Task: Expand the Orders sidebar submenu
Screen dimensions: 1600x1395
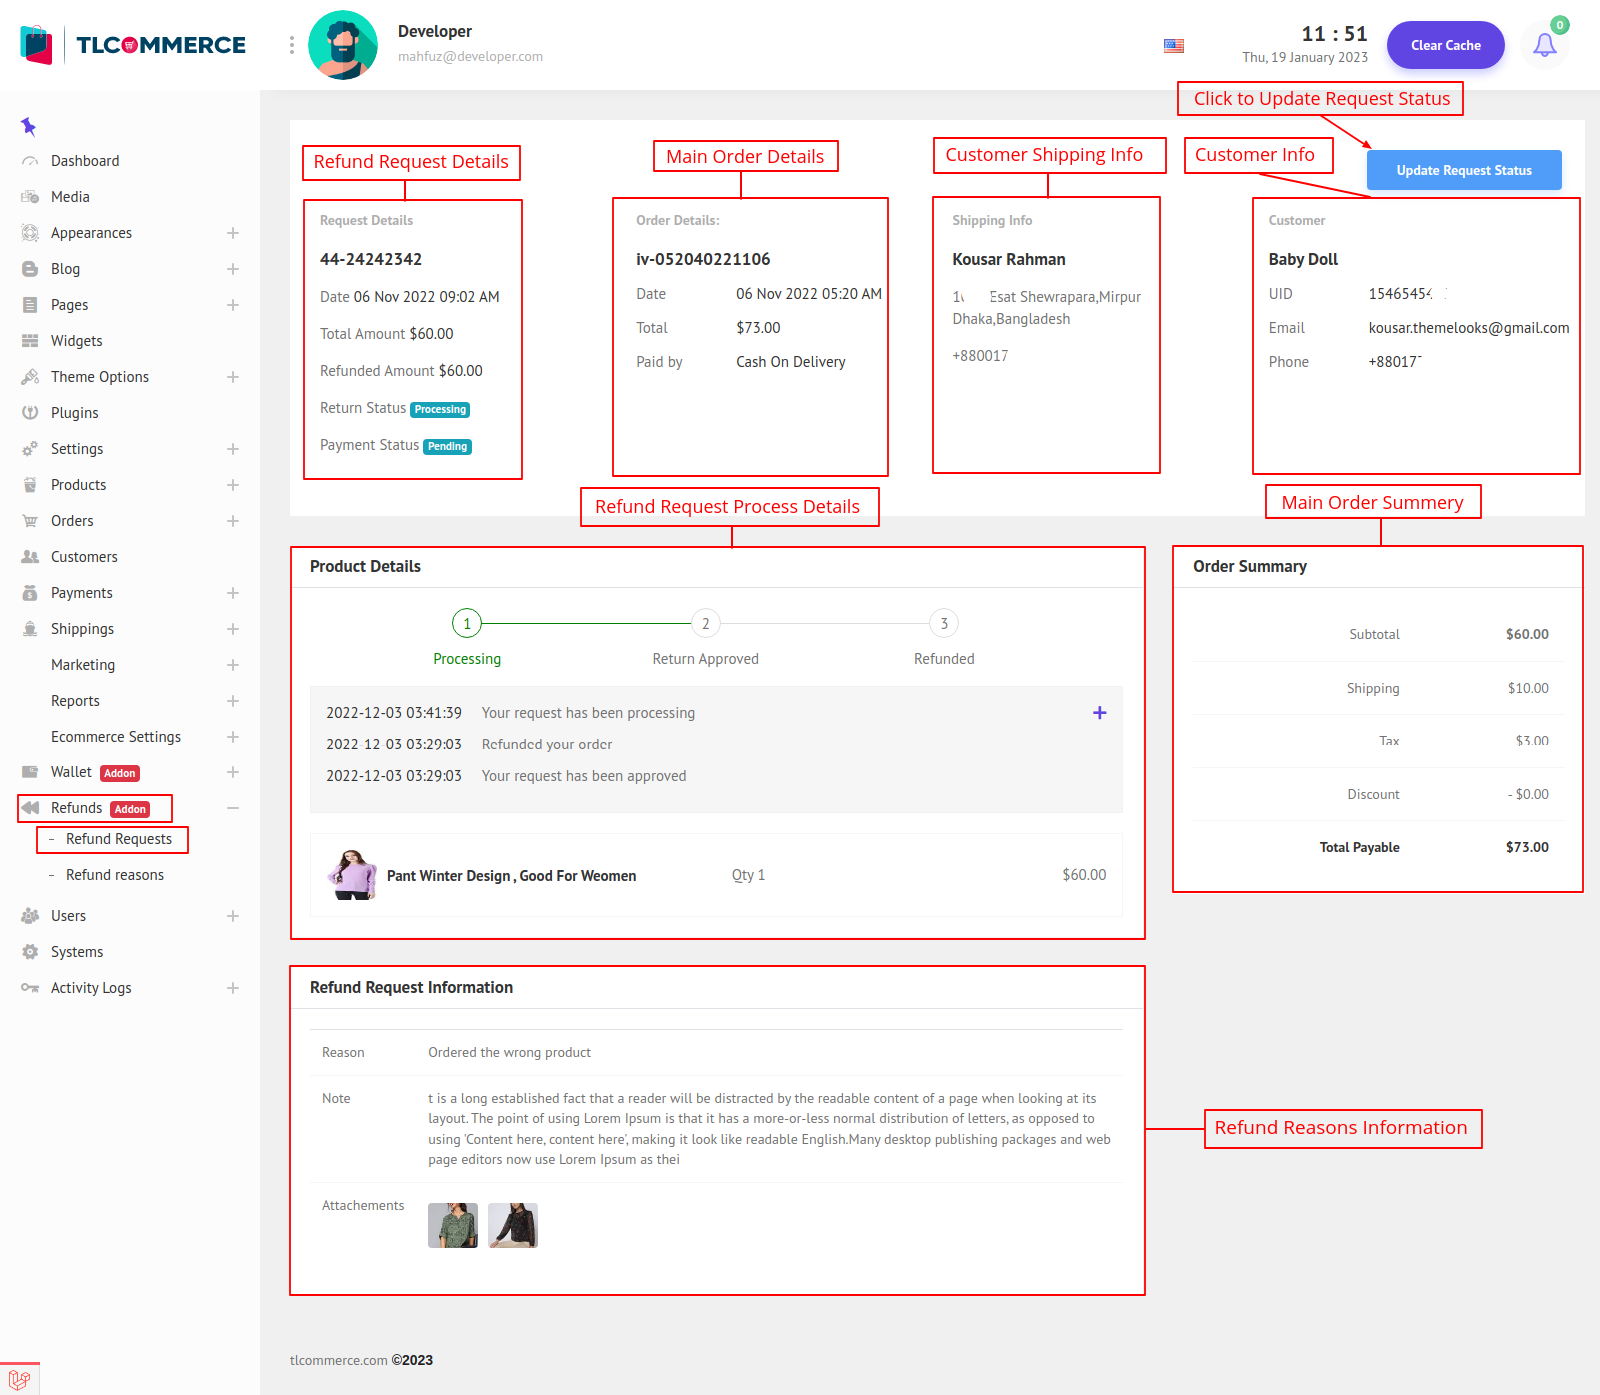Action: tap(232, 521)
